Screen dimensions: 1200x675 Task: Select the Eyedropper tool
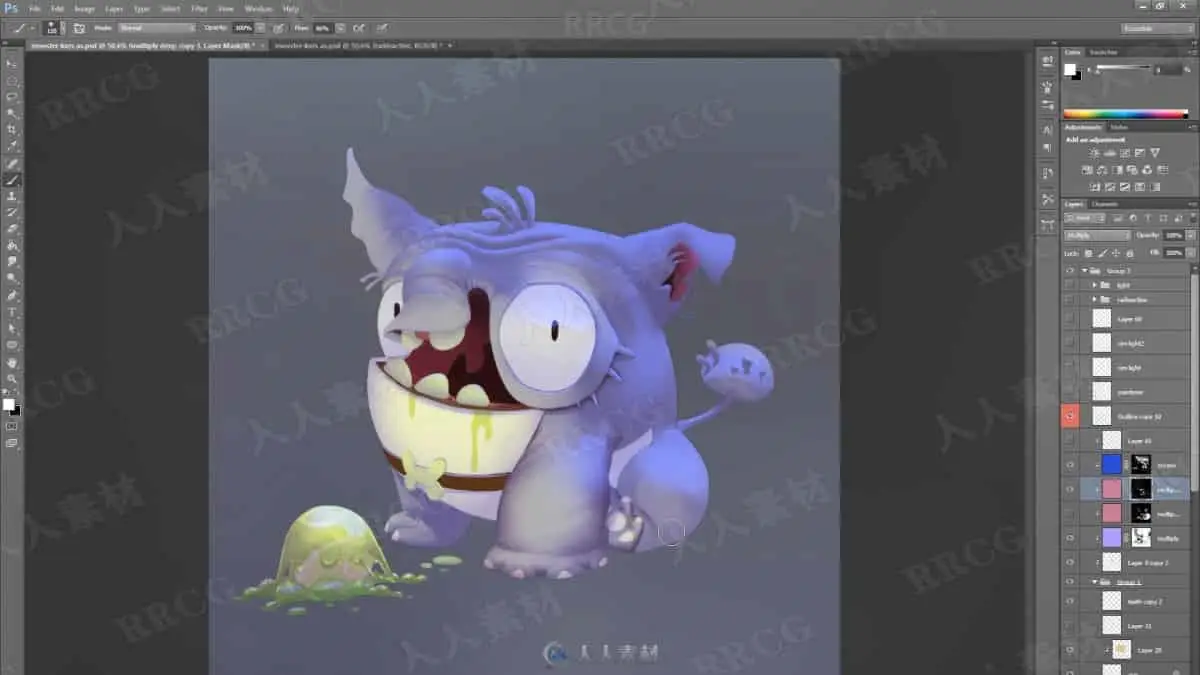click(x=13, y=147)
